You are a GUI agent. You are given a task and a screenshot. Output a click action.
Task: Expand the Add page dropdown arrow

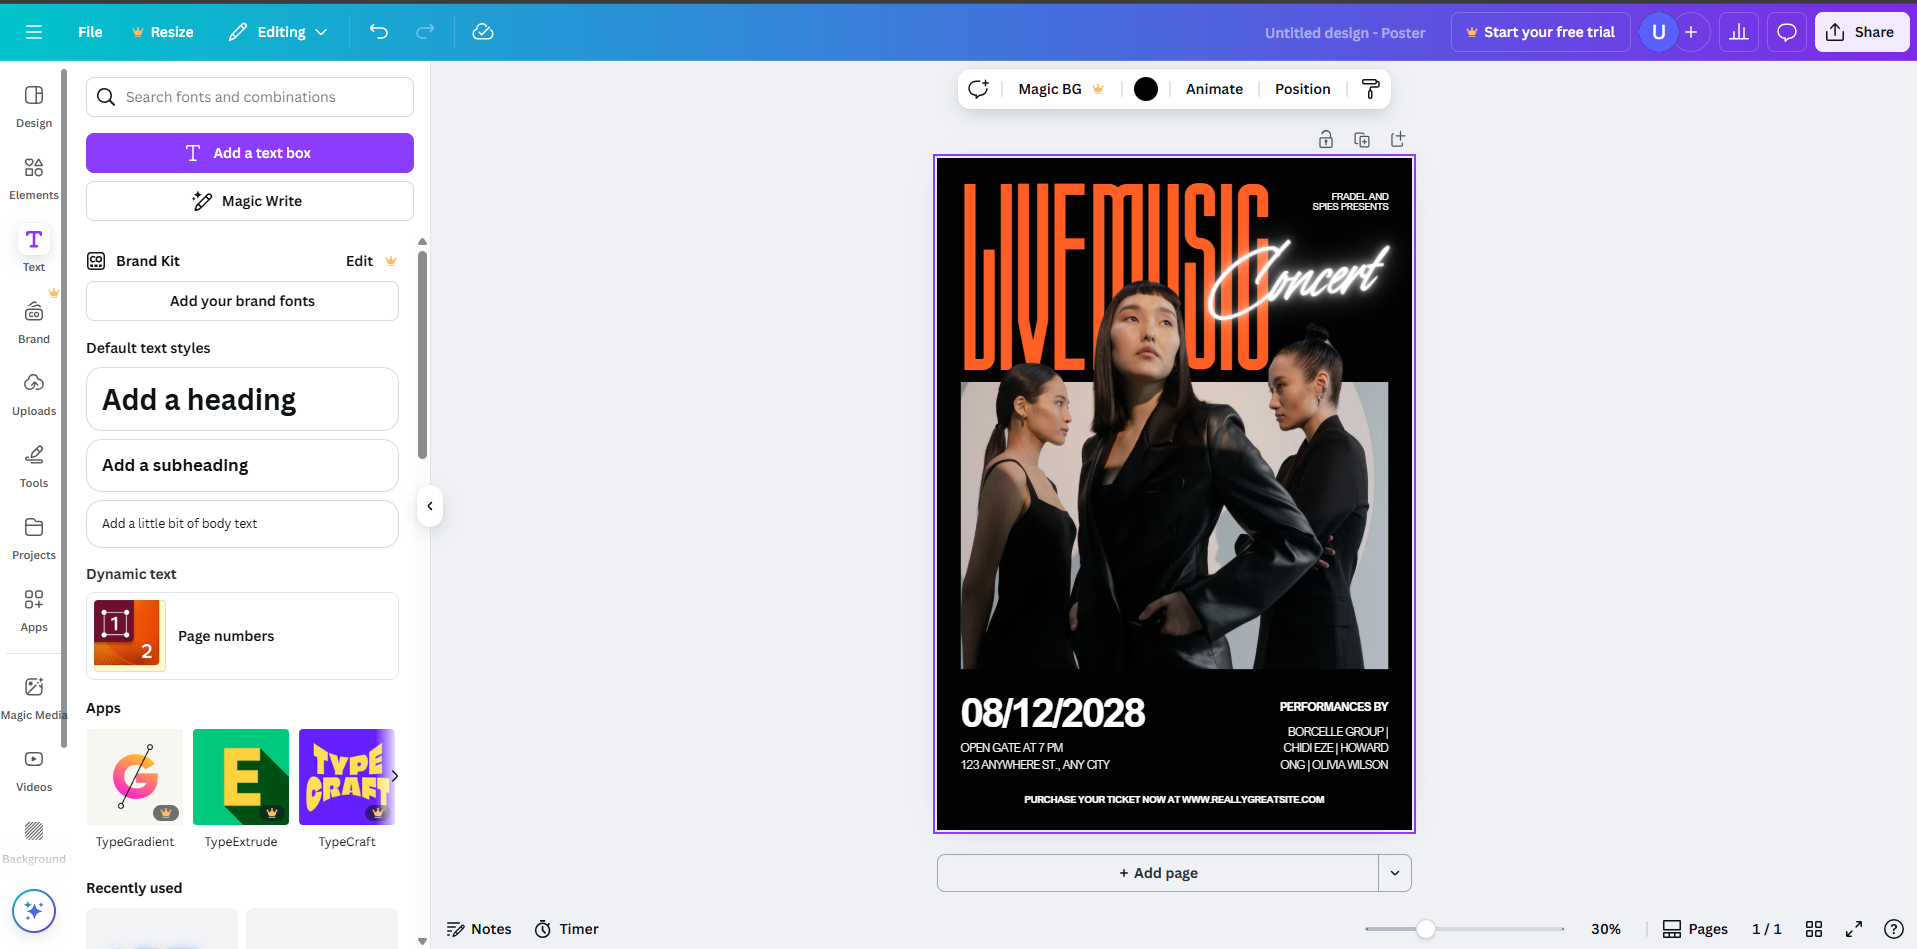(x=1394, y=872)
